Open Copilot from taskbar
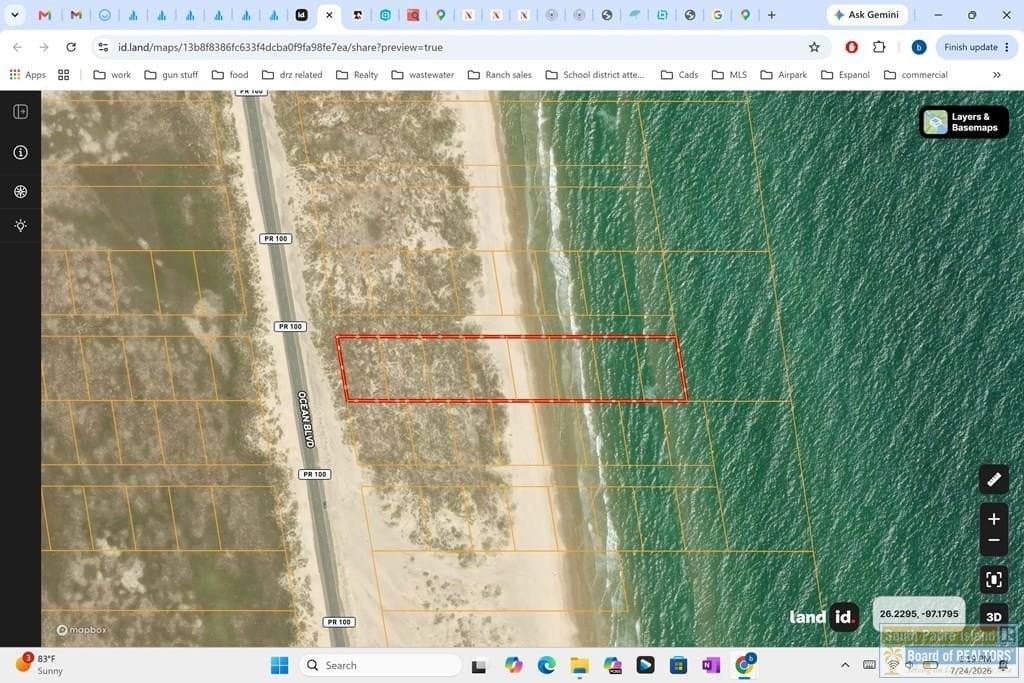1024x683 pixels. [x=513, y=665]
